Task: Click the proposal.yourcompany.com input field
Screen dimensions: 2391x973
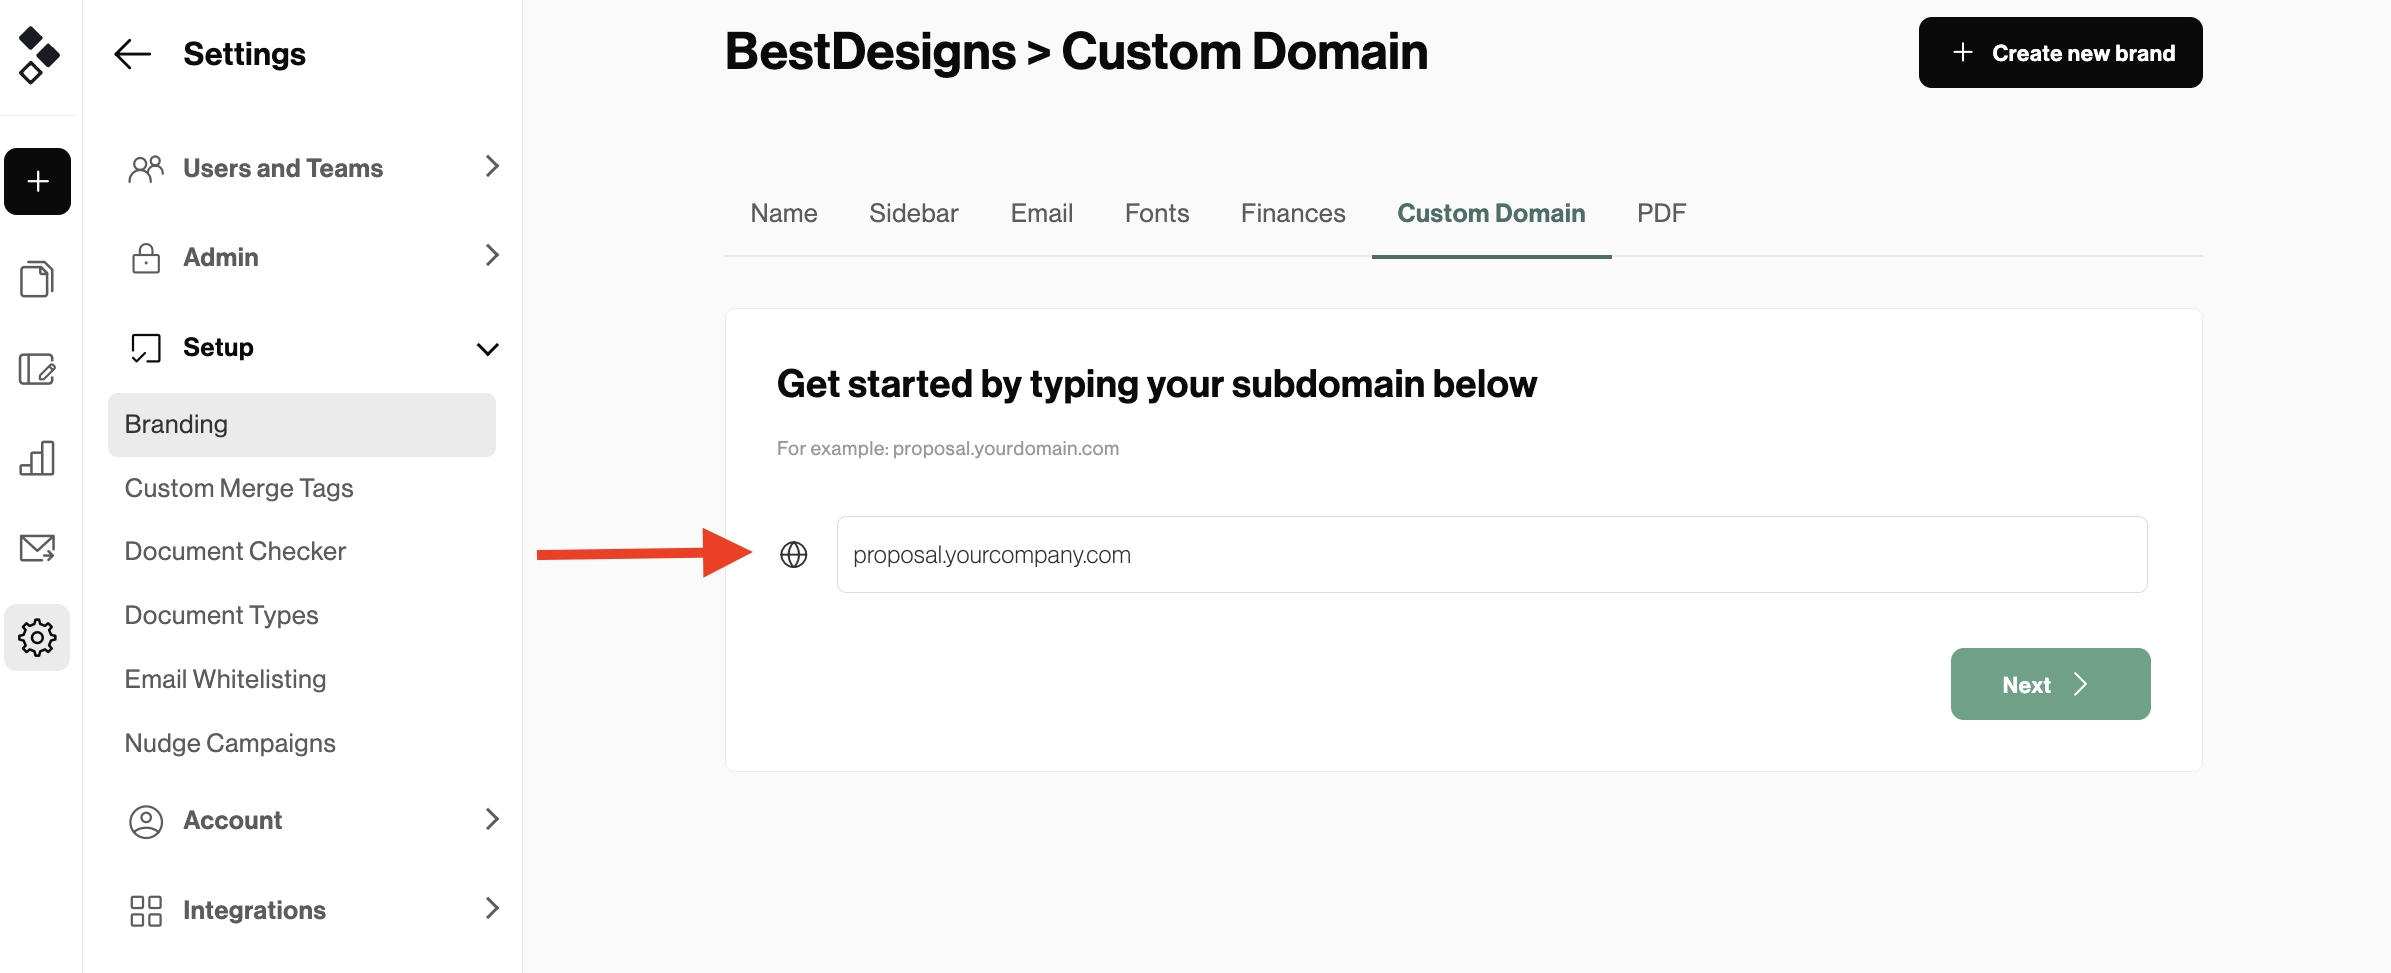Action: [1491, 554]
